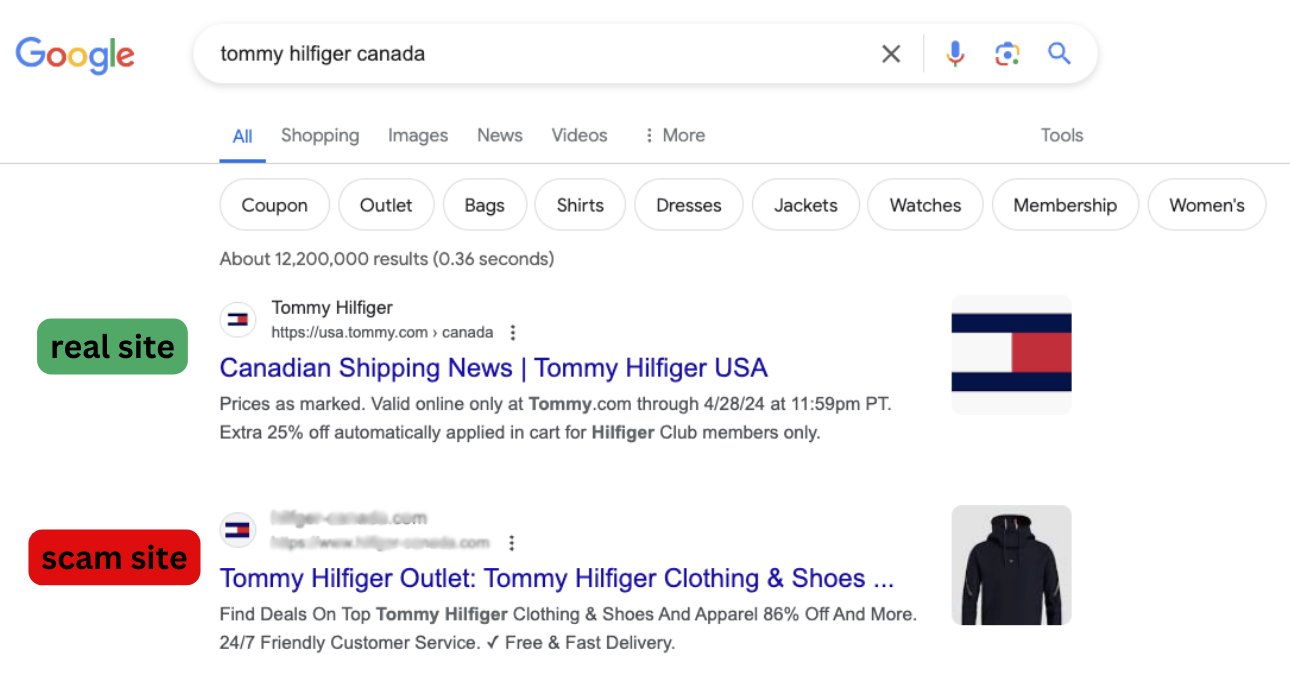Clear the search box with X icon

[x=890, y=54]
